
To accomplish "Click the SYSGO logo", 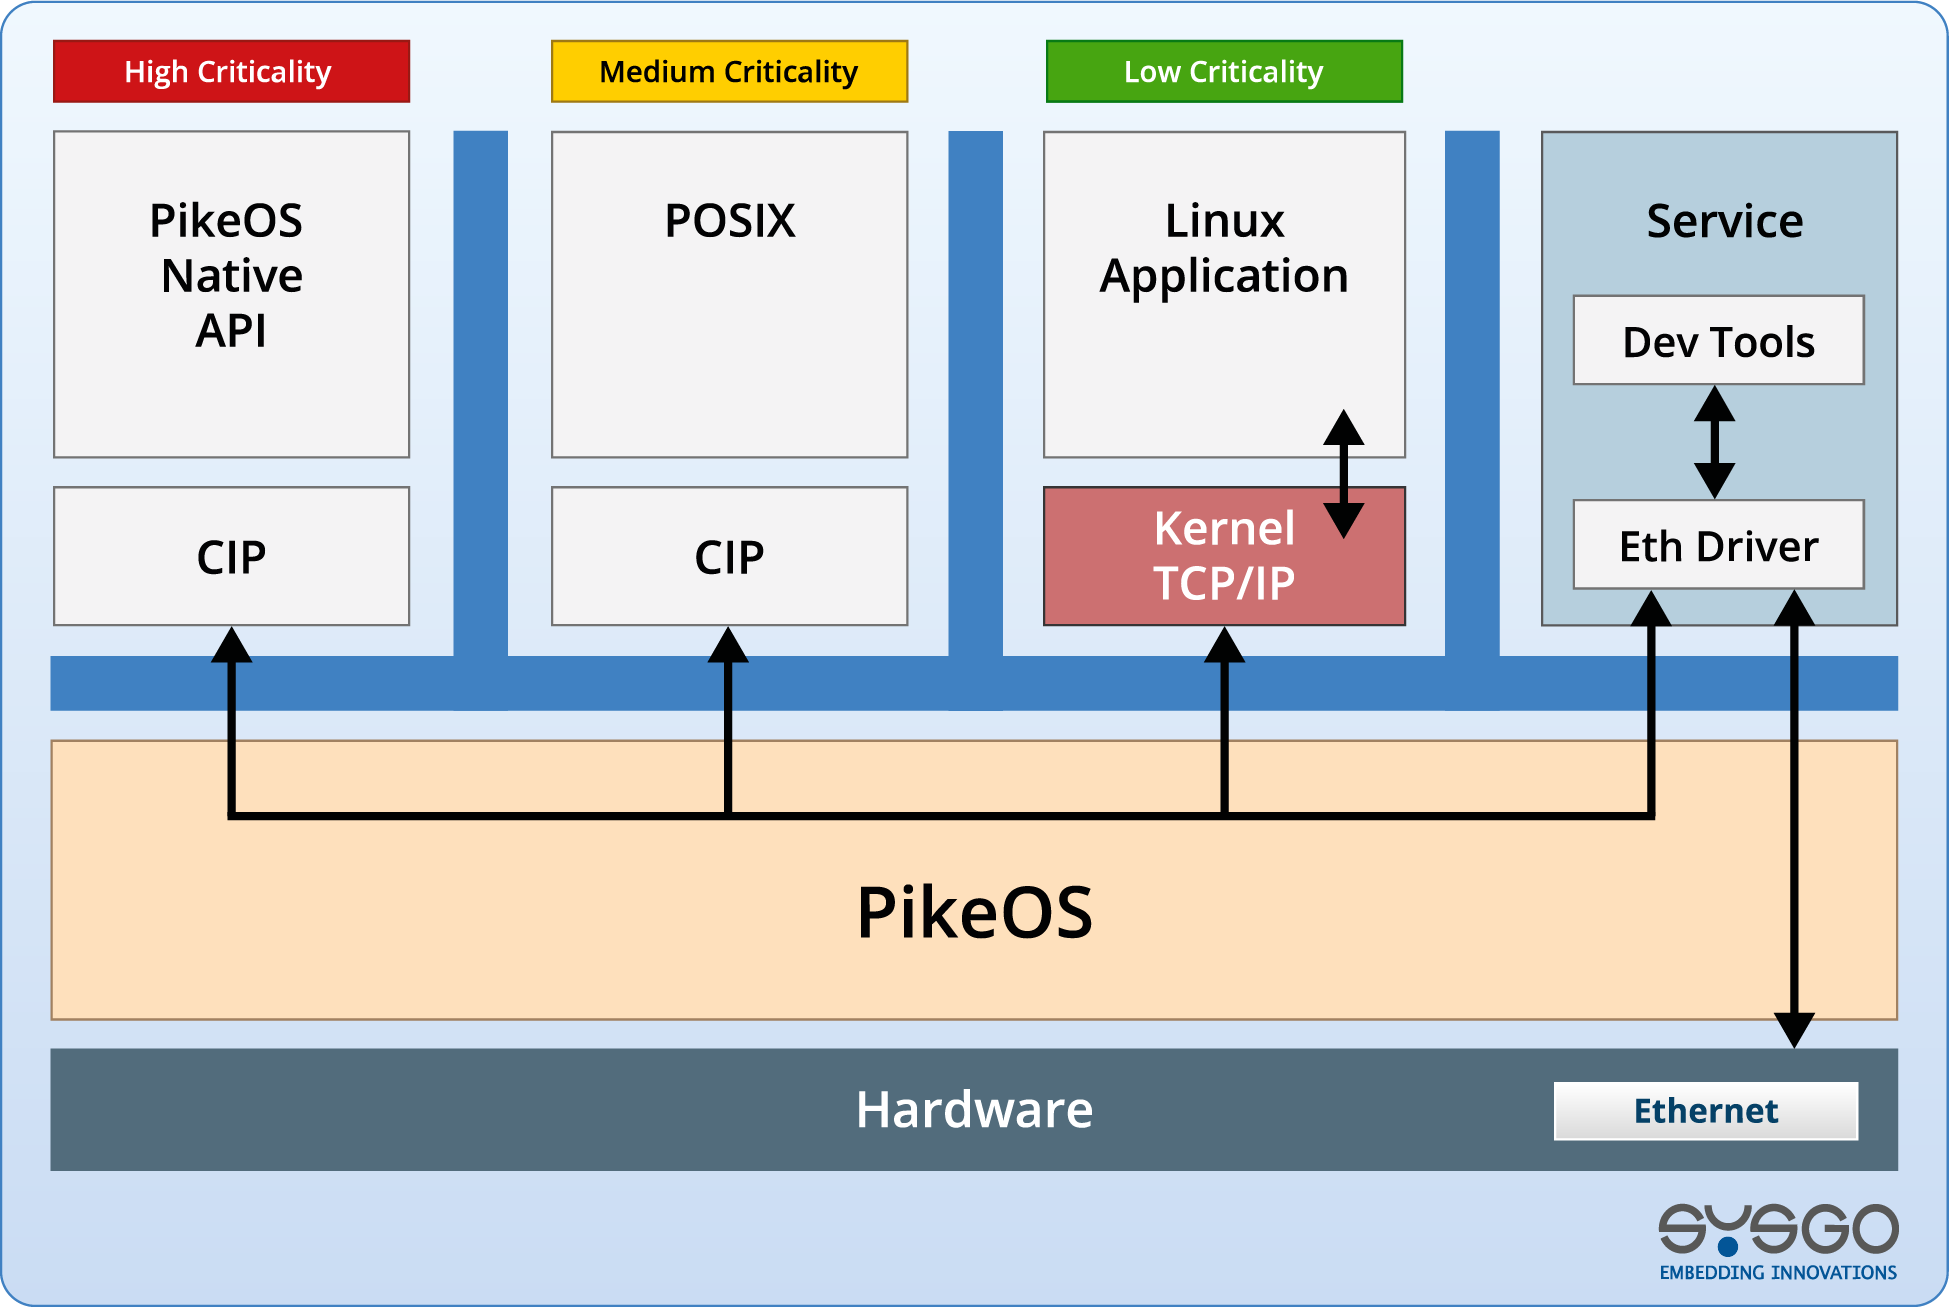I will pyautogui.click(x=1778, y=1230).
